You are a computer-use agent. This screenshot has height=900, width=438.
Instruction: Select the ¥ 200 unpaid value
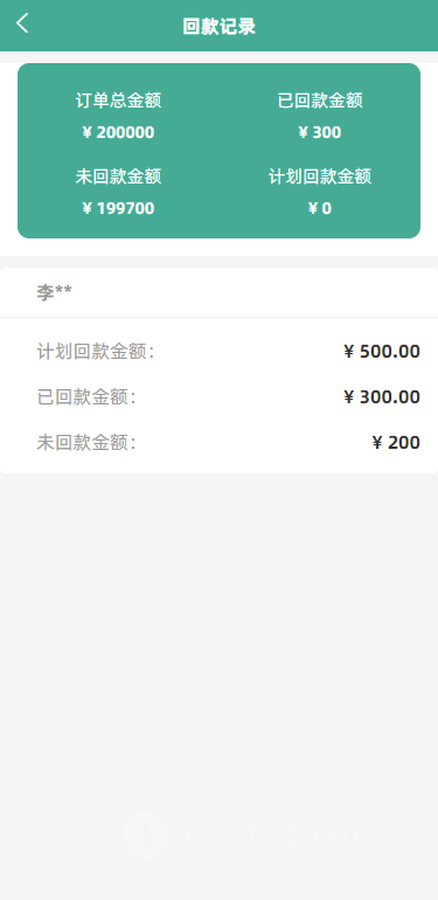[x=396, y=443]
